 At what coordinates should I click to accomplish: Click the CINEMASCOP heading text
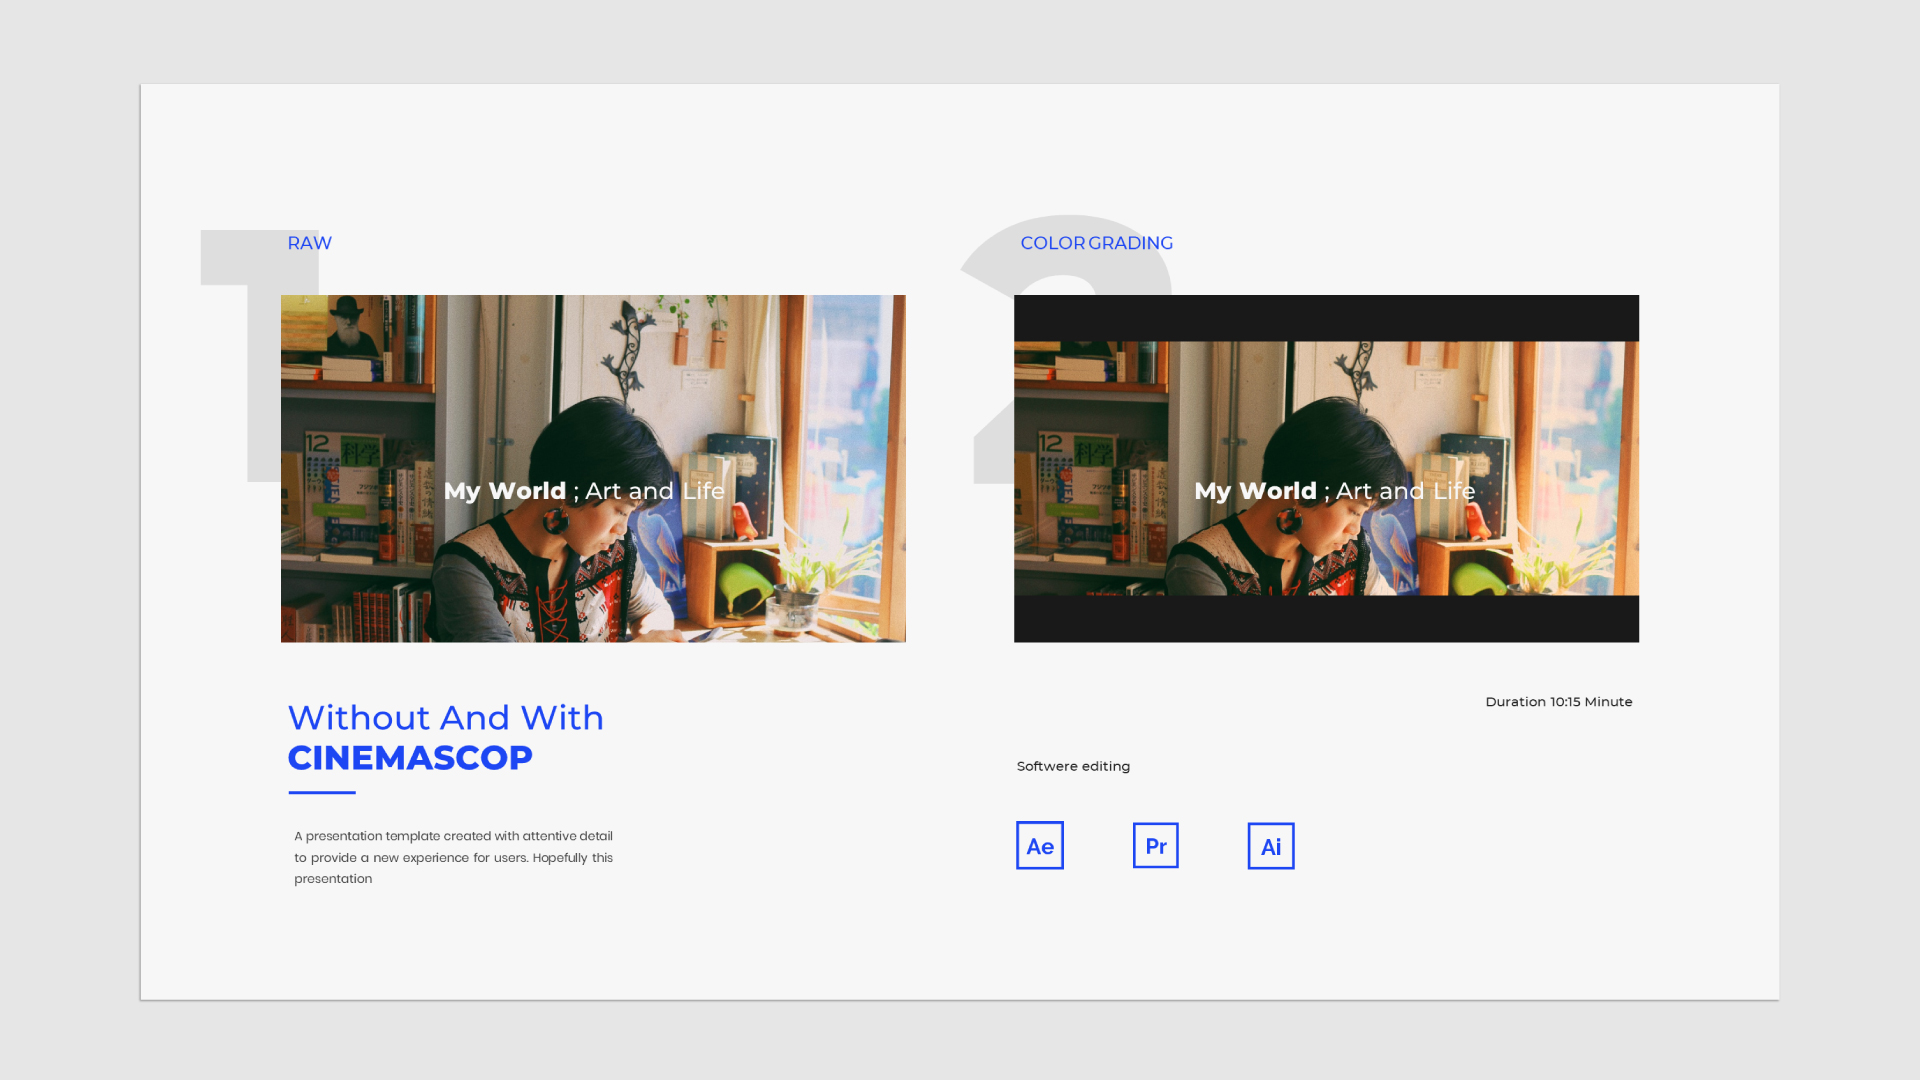point(410,757)
